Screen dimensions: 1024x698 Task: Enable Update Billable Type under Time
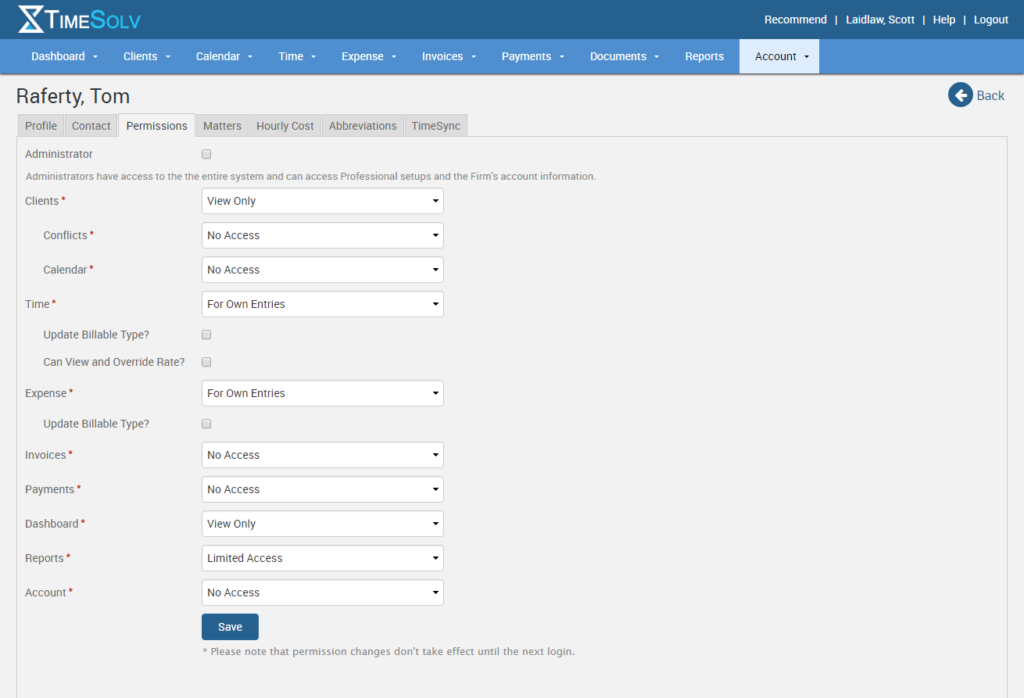pos(206,334)
